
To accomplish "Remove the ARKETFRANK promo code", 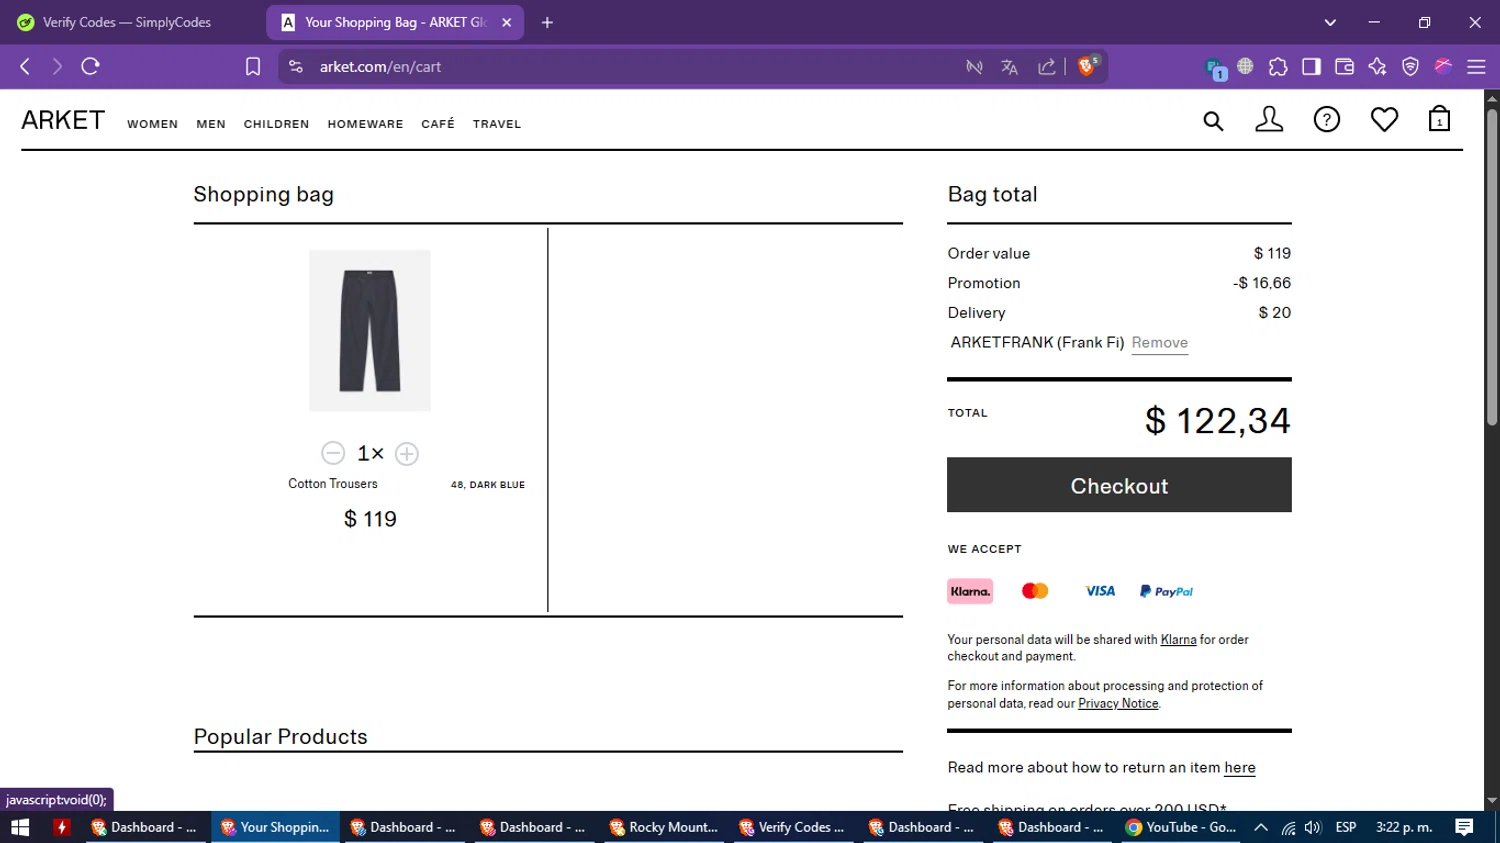I will pyautogui.click(x=1160, y=342).
